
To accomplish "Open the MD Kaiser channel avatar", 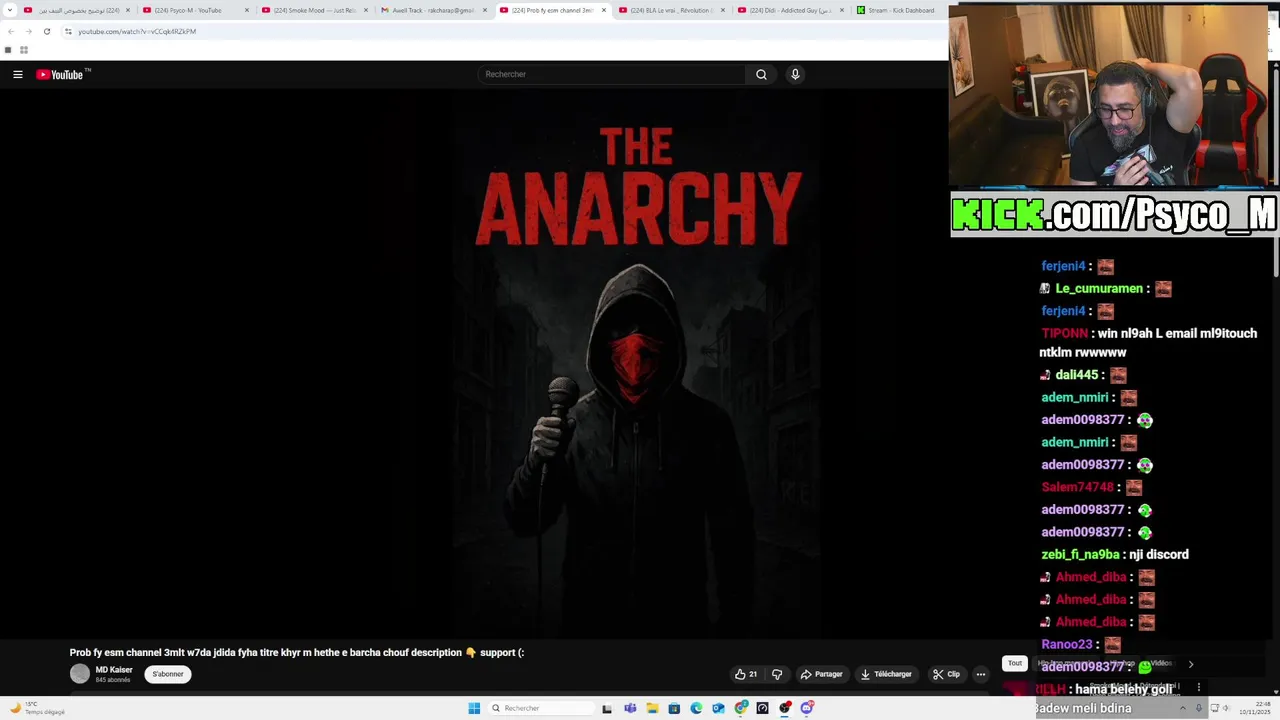I will (x=80, y=674).
